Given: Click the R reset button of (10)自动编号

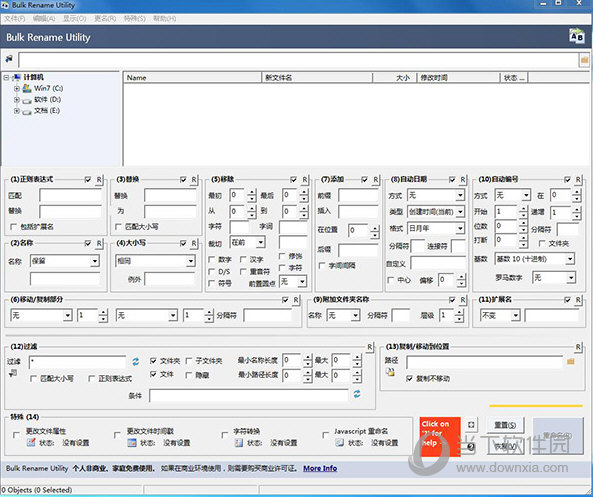Looking at the screenshot, I should (x=578, y=180).
